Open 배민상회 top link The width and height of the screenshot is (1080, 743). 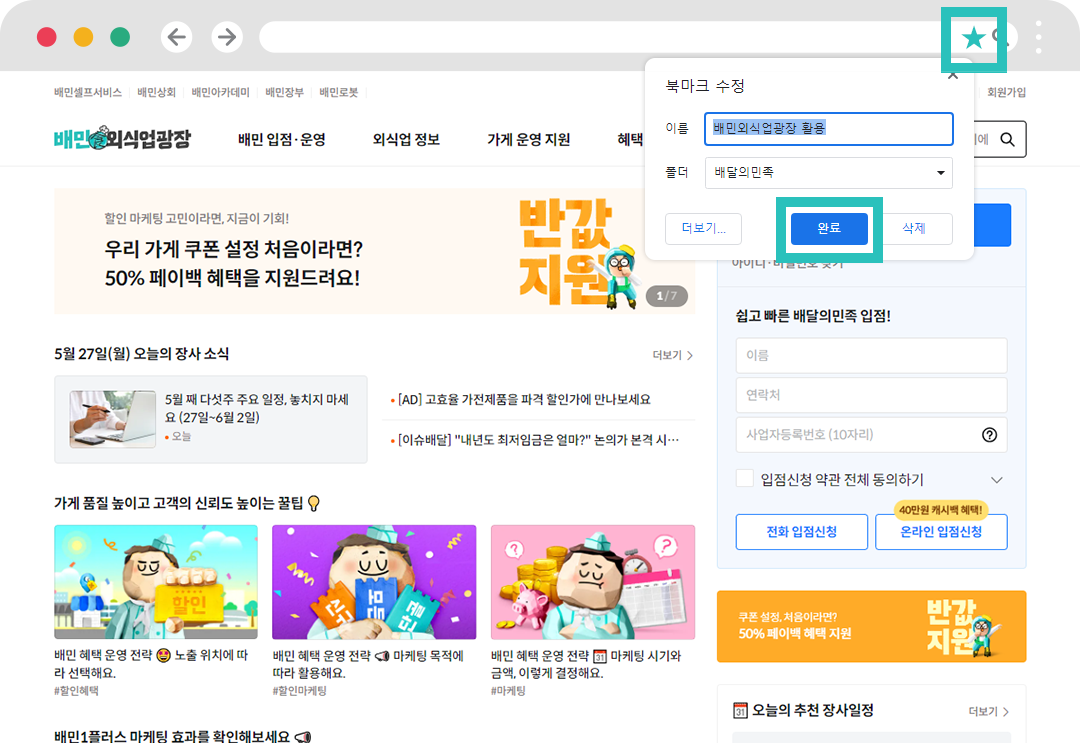point(156,92)
